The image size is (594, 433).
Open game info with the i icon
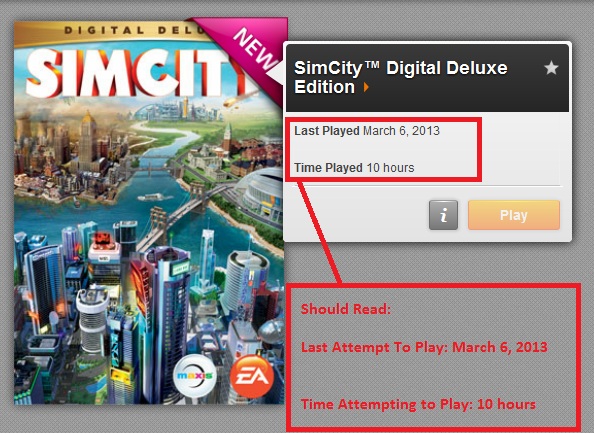tap(443, 215)
